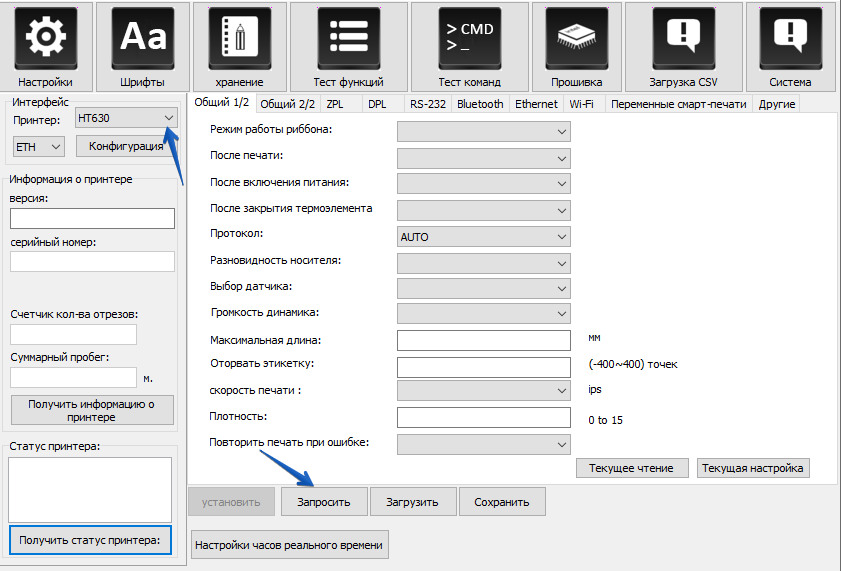Open the Режим работы риббона dropdown

(x=483, y=131)
